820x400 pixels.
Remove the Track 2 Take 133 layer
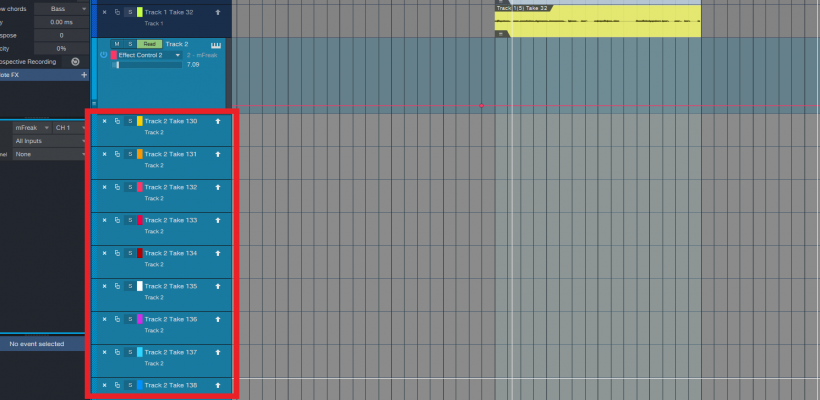click(104, 220)
